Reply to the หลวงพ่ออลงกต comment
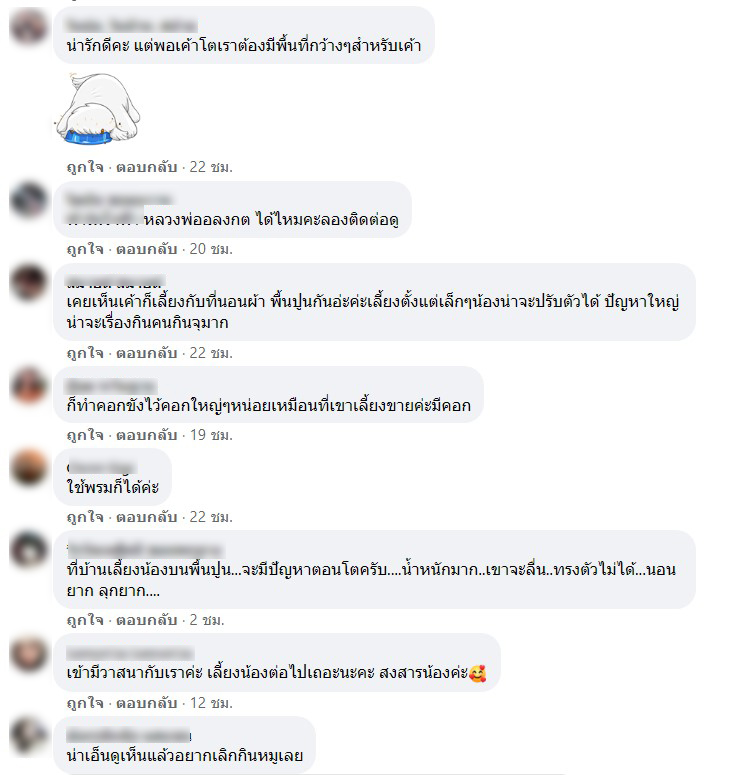 146,249
